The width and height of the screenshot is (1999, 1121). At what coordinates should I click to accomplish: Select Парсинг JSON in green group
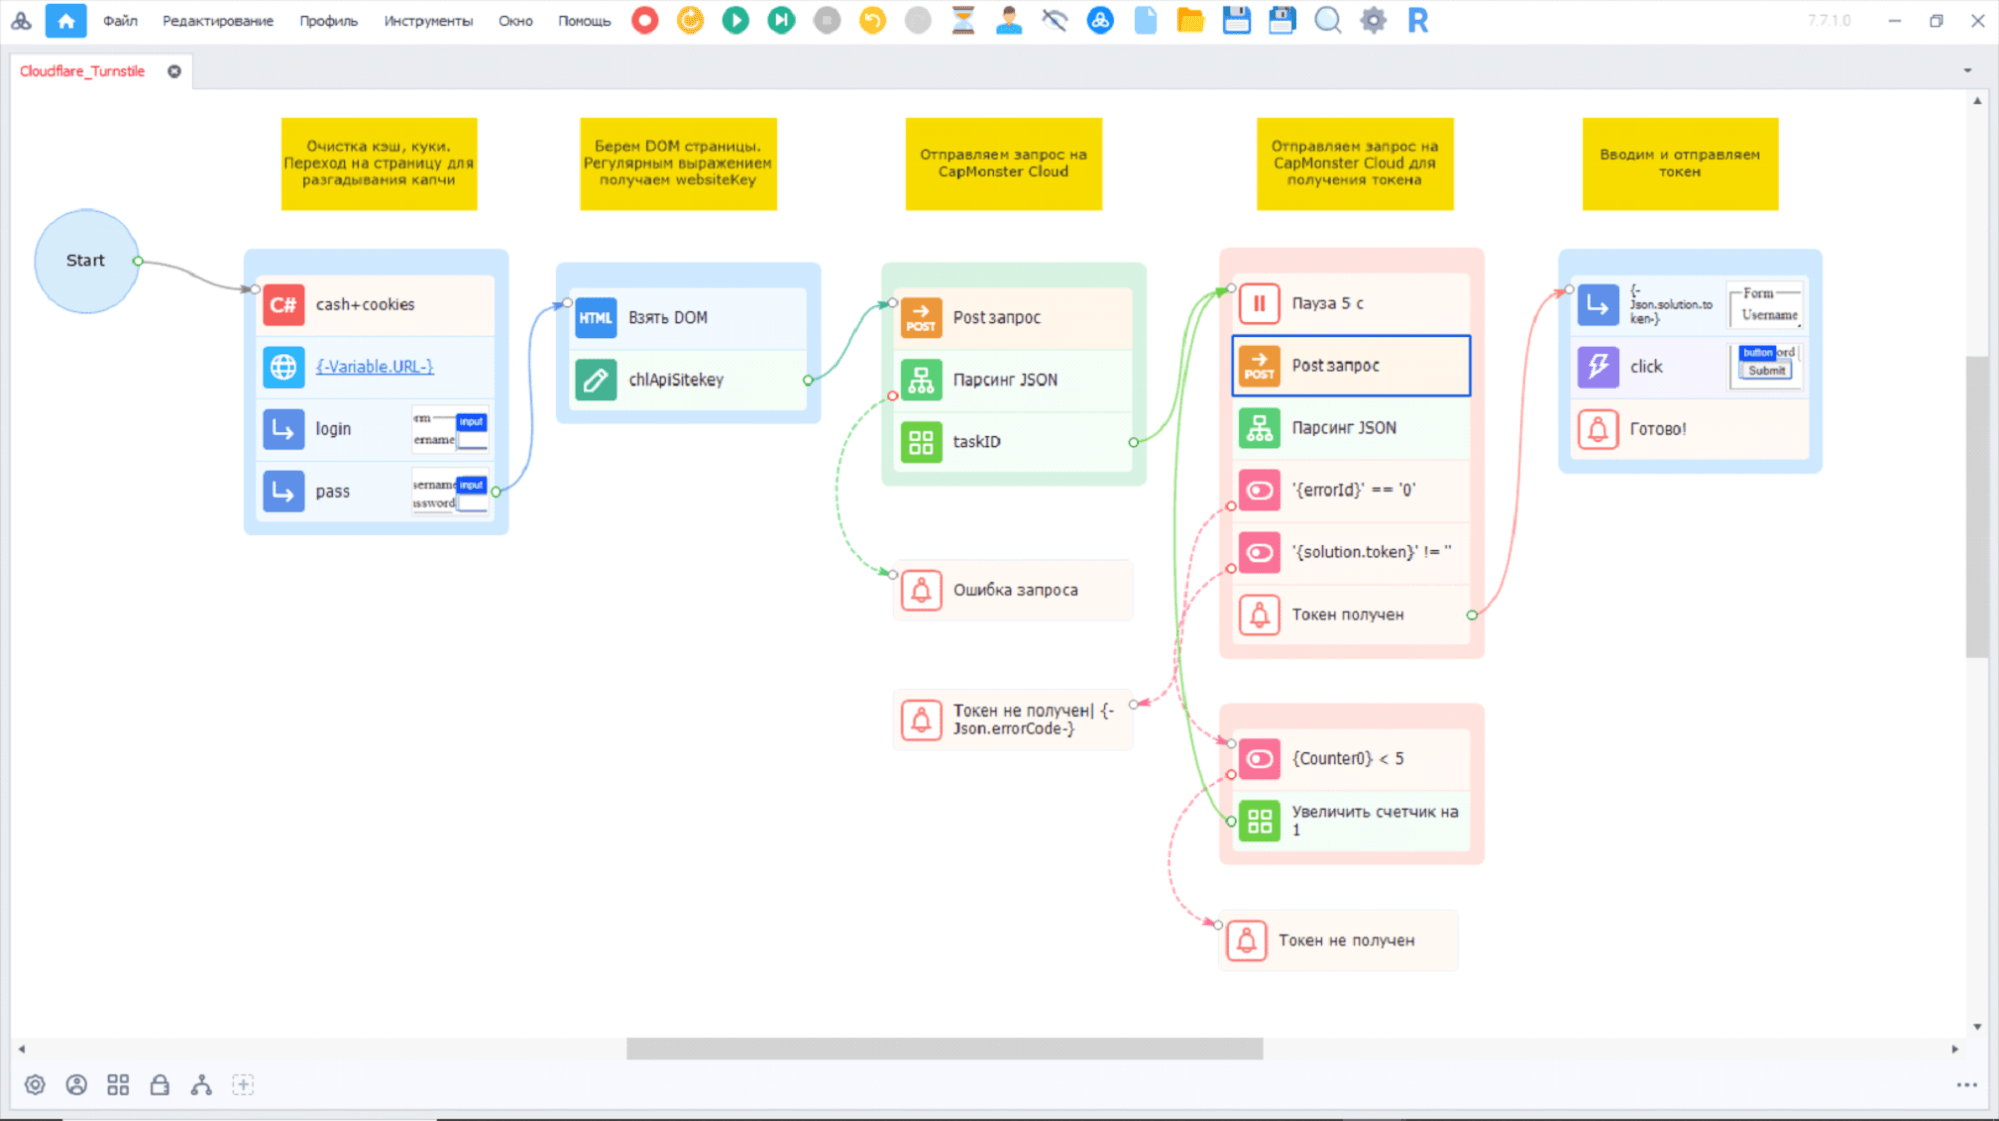pos(1013,380)
